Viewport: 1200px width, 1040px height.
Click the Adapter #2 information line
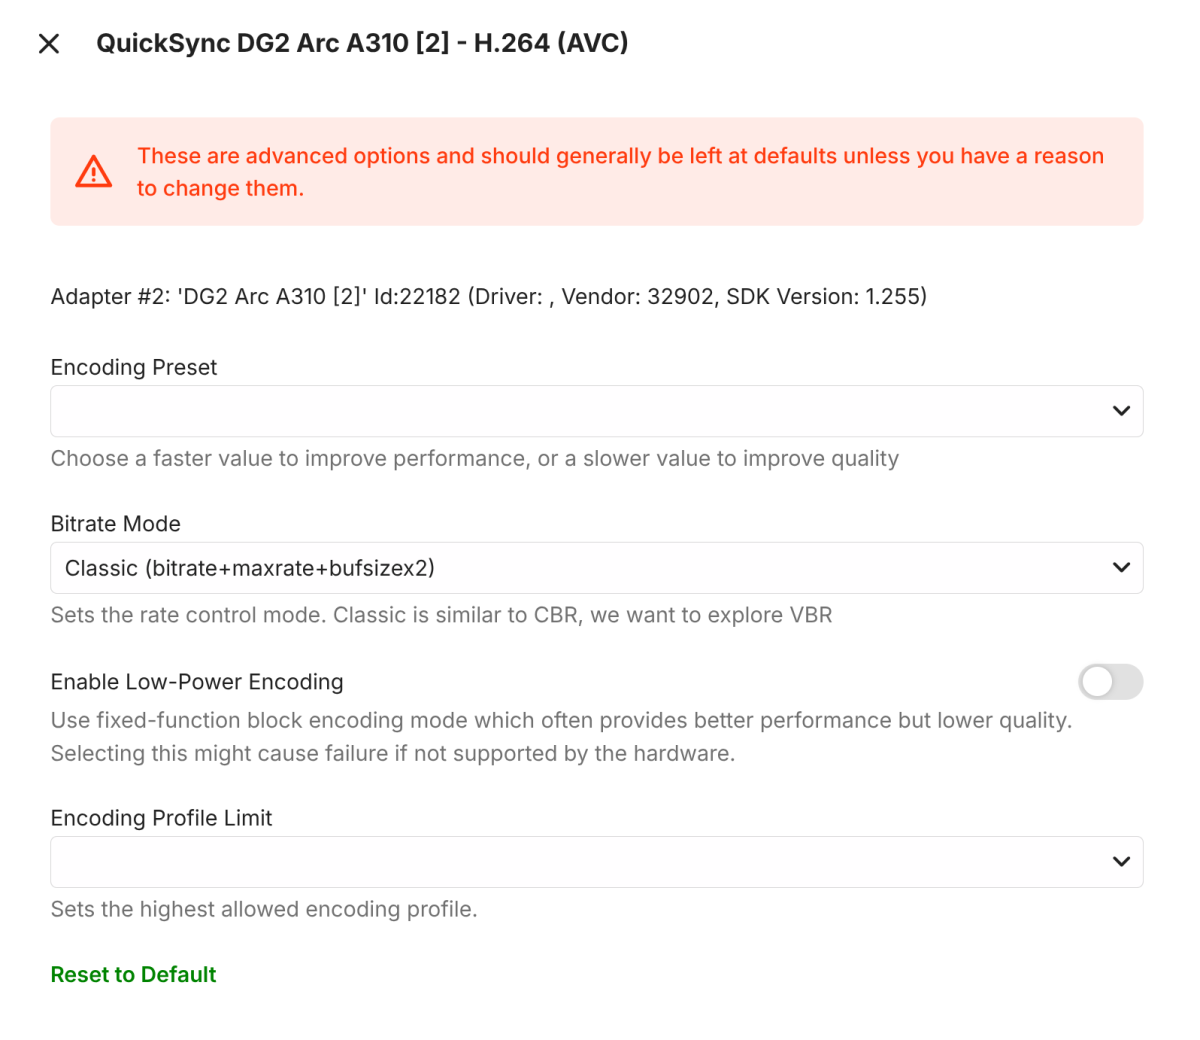coord(489,296)
